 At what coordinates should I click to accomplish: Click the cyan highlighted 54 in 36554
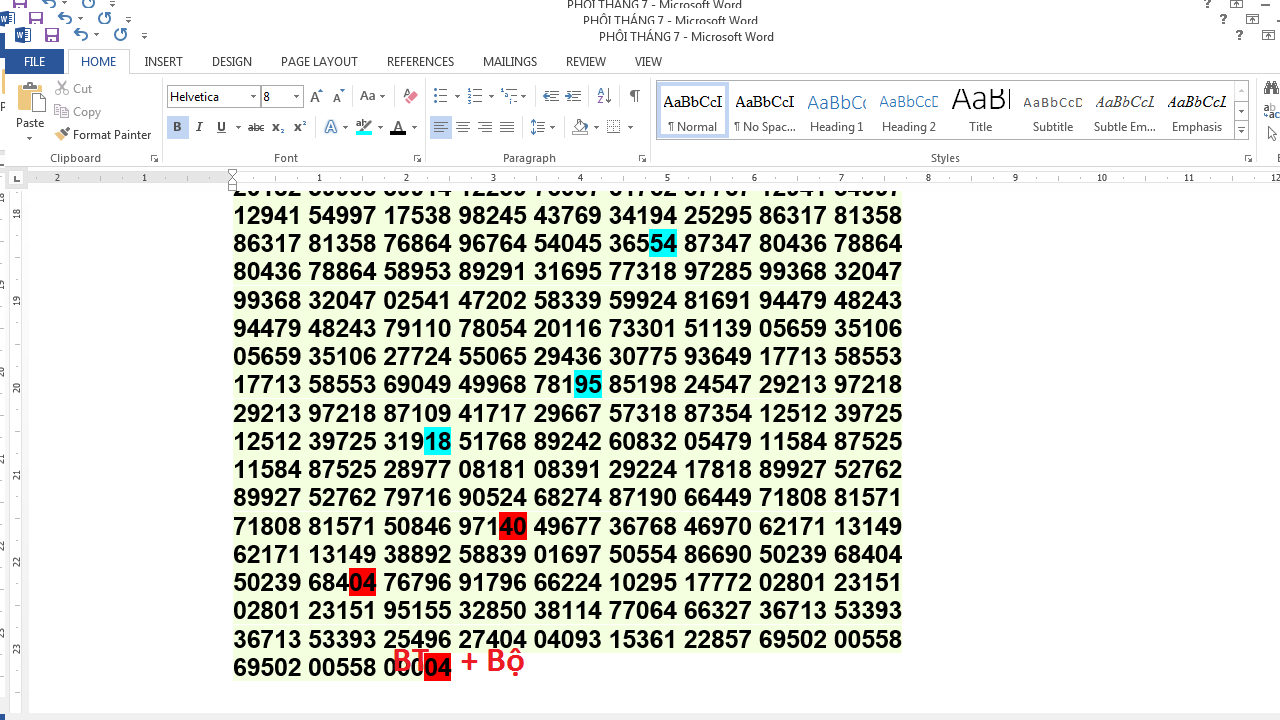coord(663,243)
